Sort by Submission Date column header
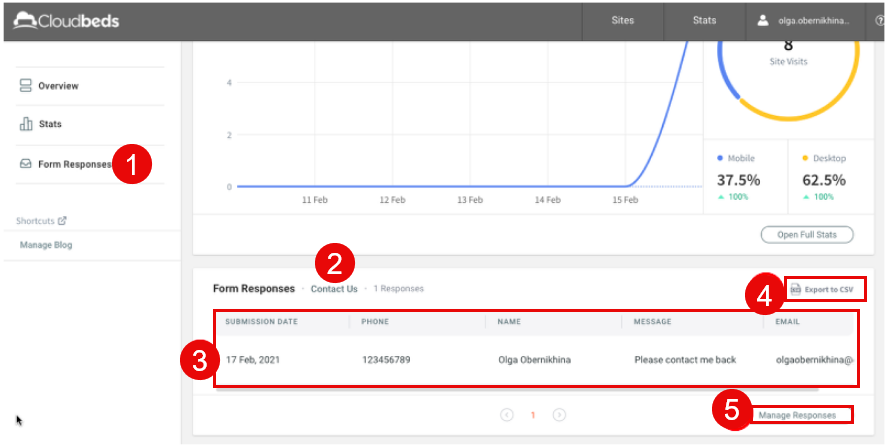Image resolution: width=889 pixels, height=446 pixels. [261, 322]
